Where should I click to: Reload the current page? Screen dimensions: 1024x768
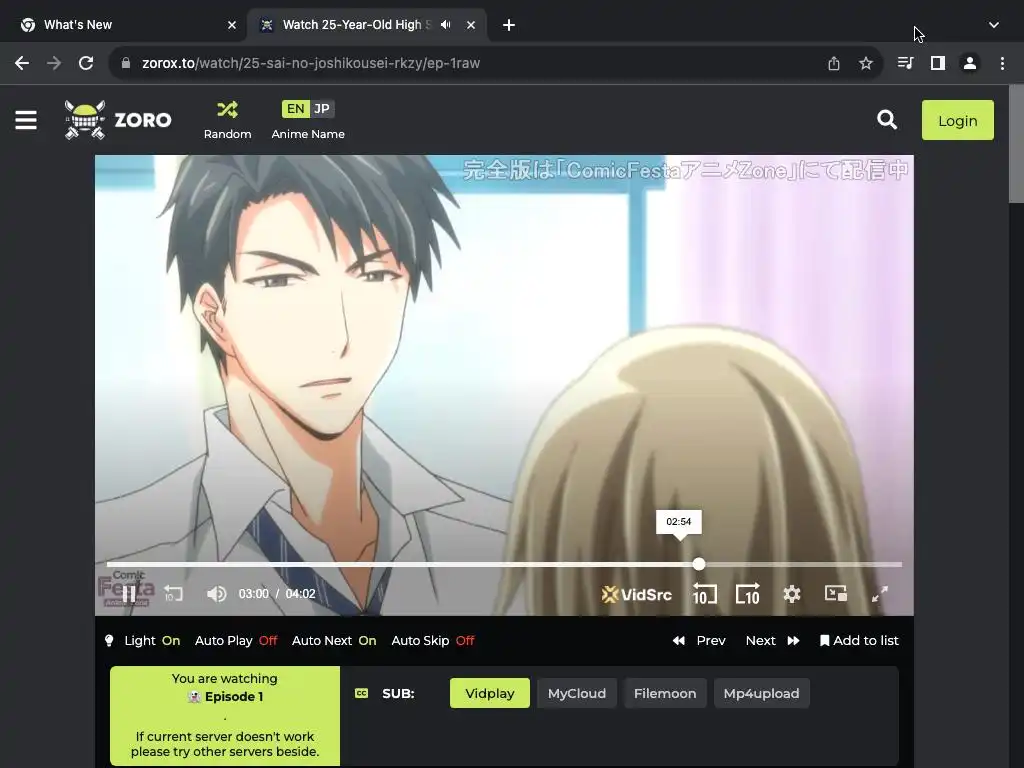(x=86, y=63)
